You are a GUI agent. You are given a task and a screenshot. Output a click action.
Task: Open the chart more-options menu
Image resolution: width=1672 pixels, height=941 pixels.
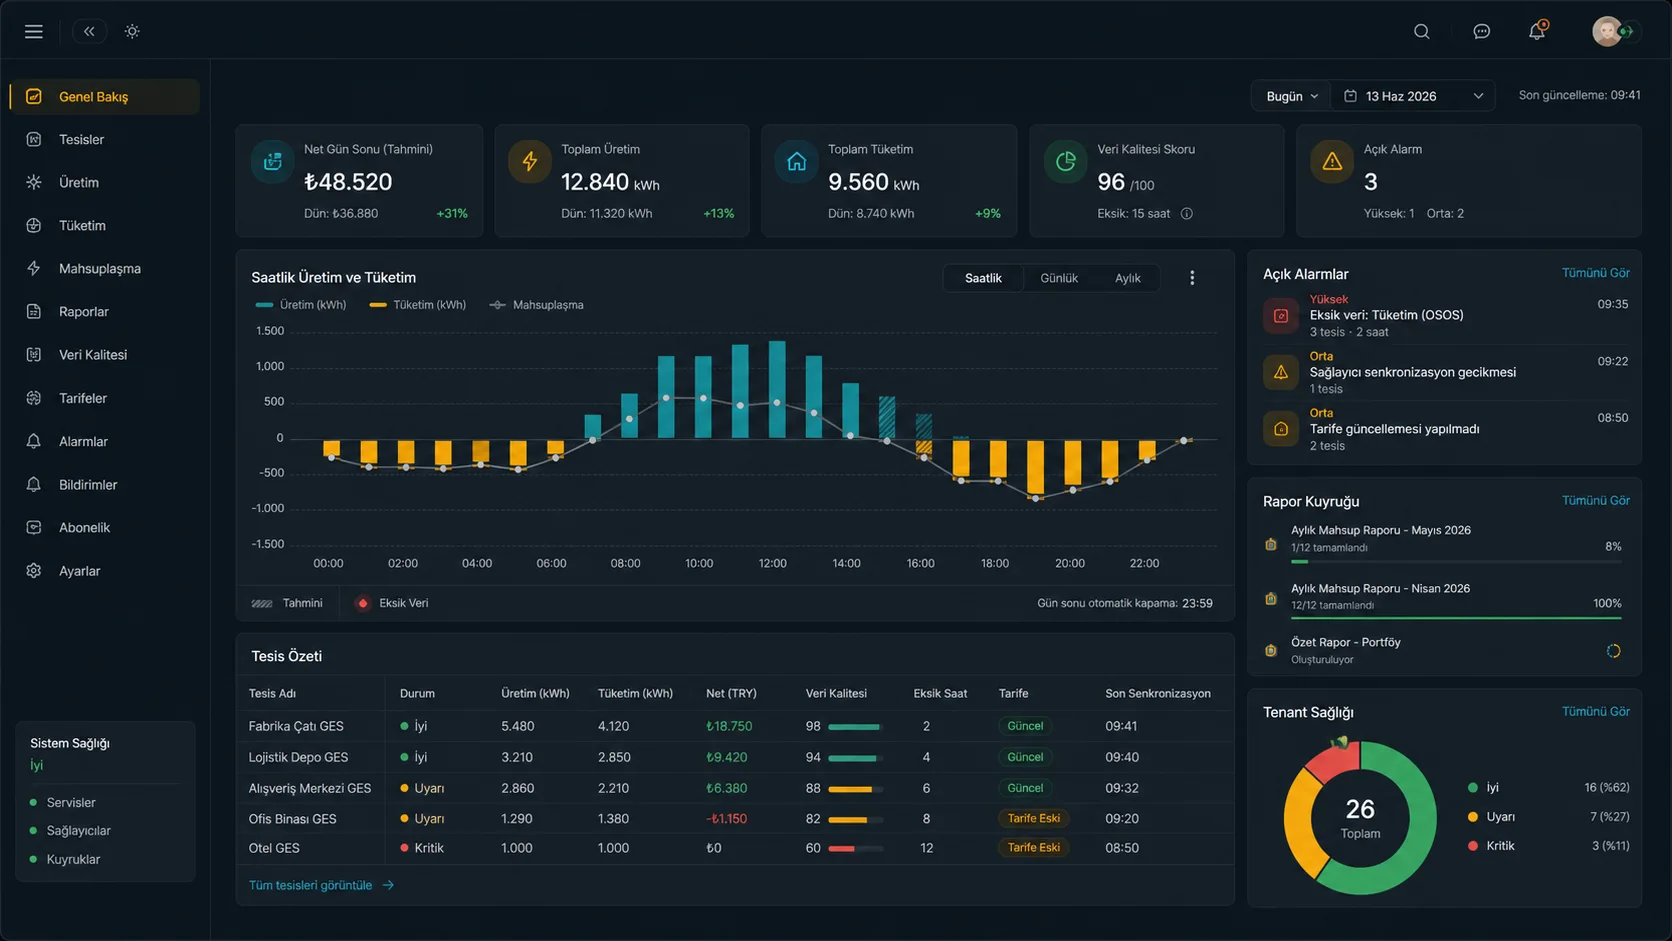[1192, 278]
